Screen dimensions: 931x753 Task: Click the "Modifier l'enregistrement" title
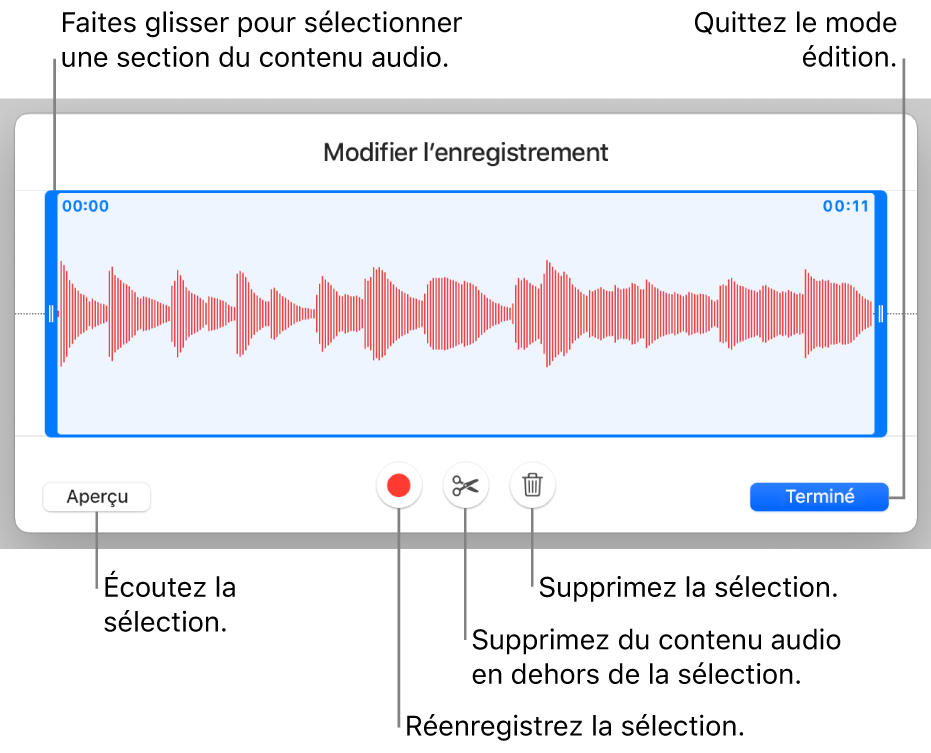tap(466, 153)
